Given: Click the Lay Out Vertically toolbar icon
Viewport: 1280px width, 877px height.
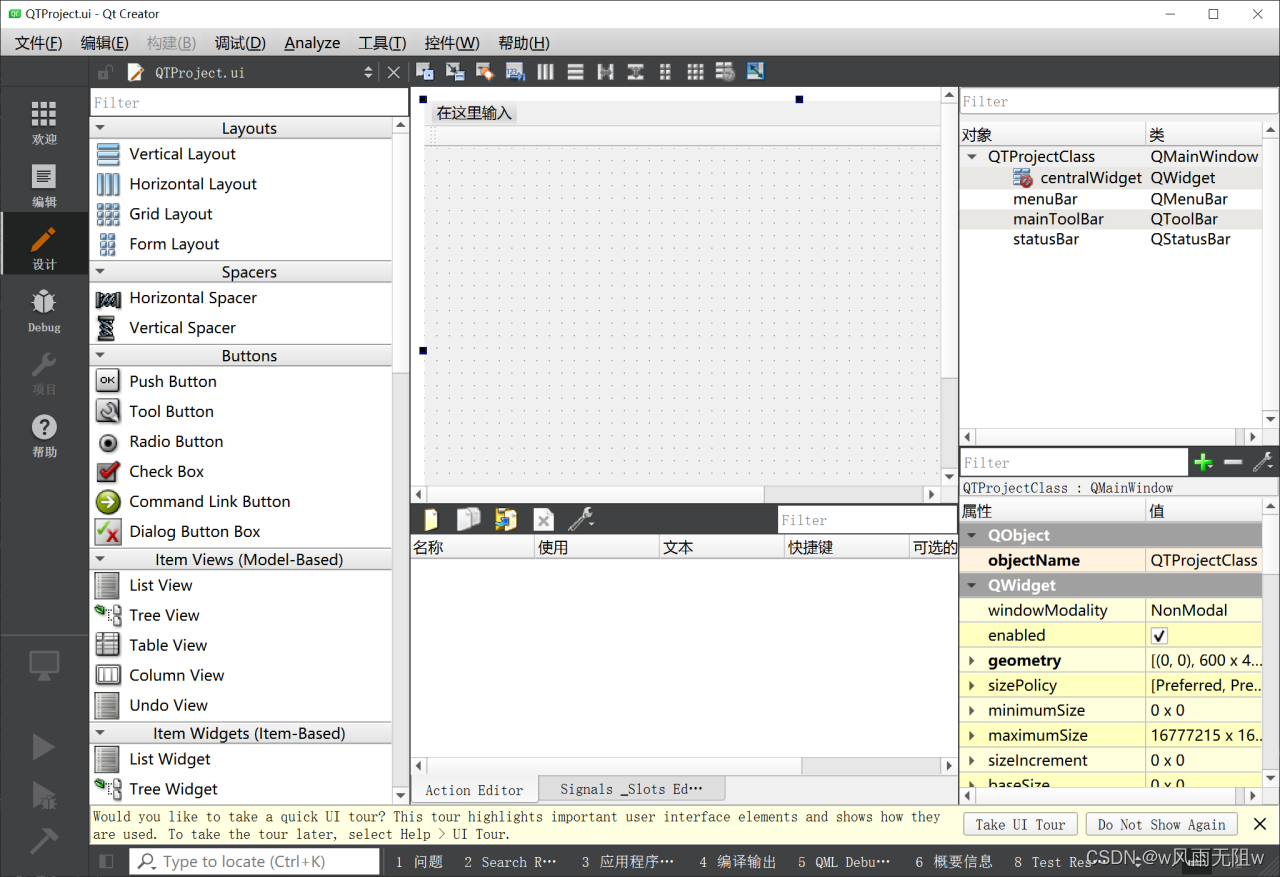Looking at the screenshot, I should coord(575,71).
